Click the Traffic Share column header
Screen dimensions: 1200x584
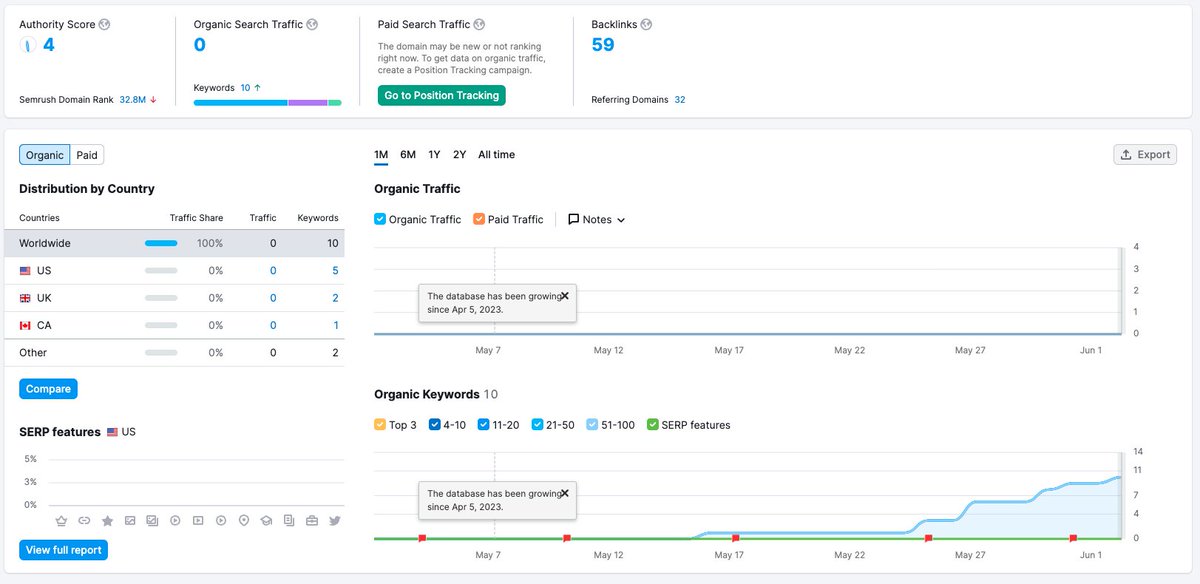(196, 218)
